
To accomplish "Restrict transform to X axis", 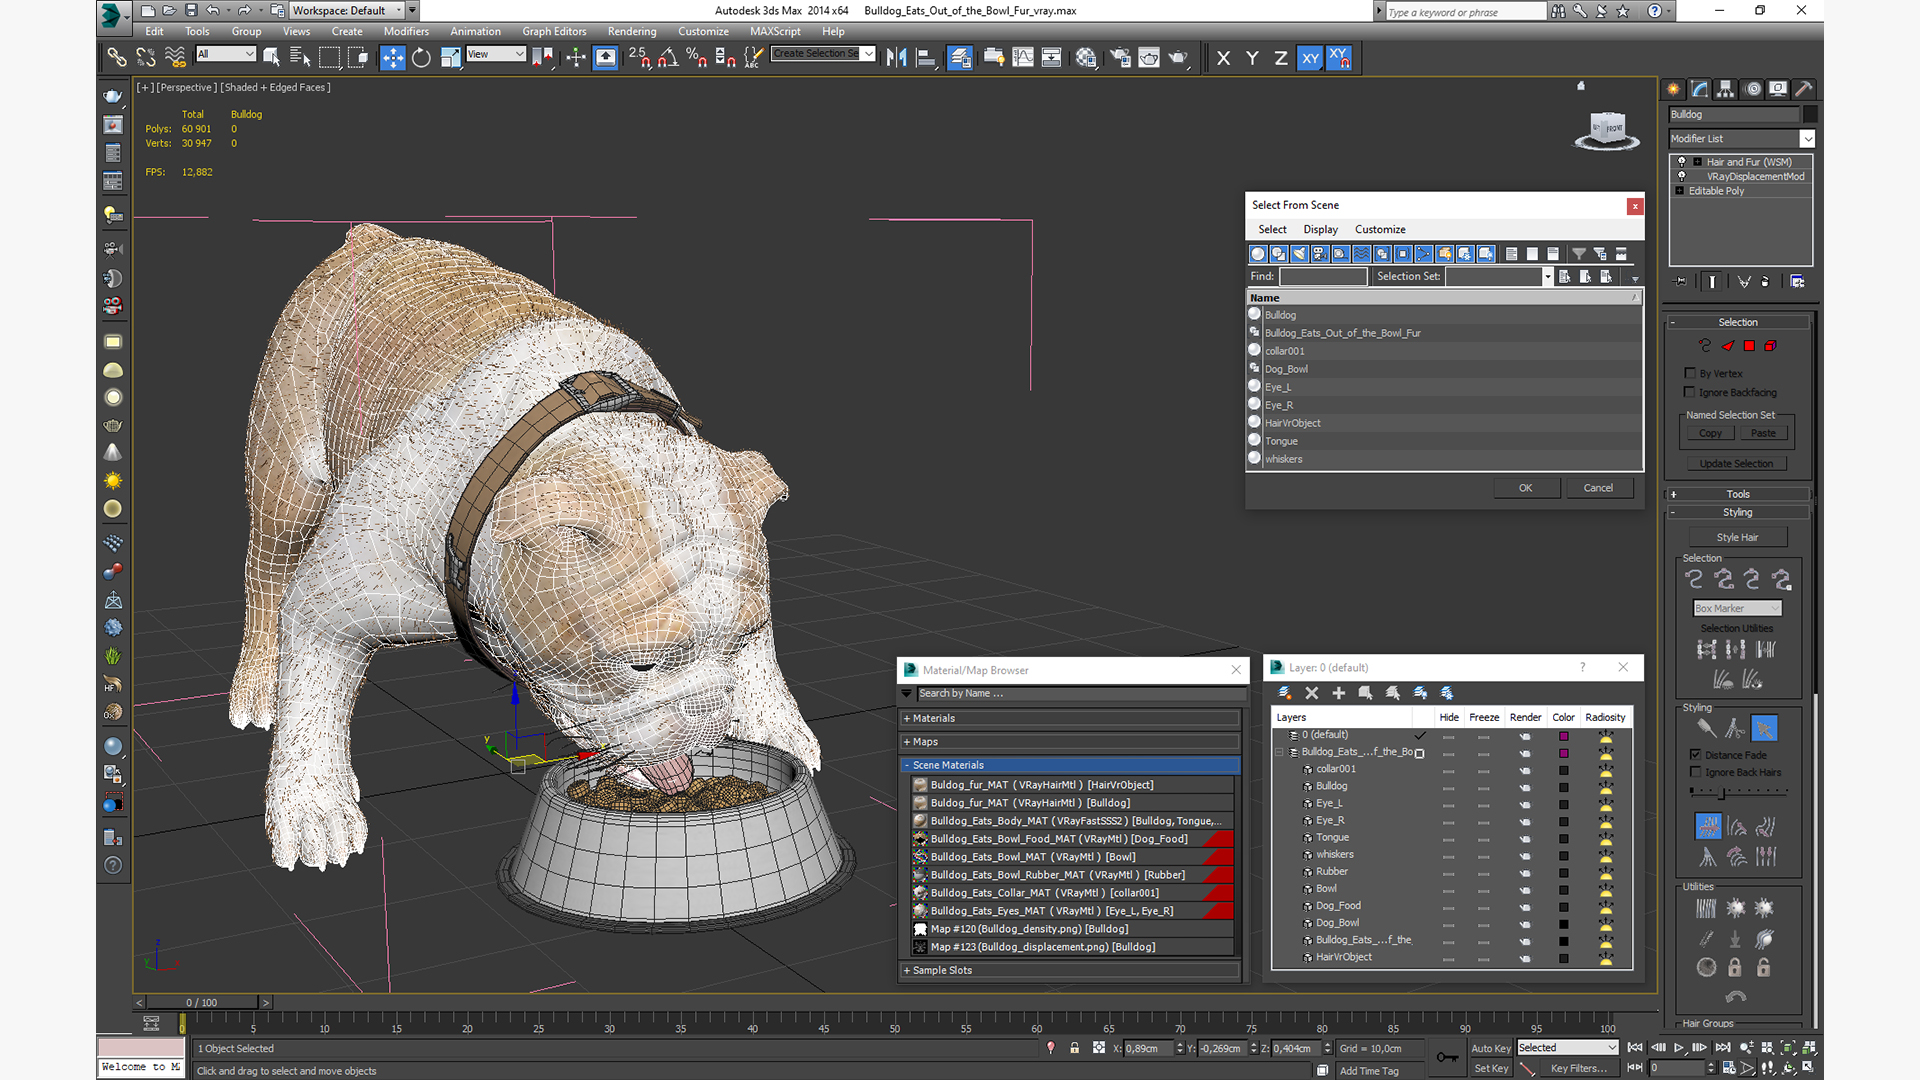I will pos(1223,58).
